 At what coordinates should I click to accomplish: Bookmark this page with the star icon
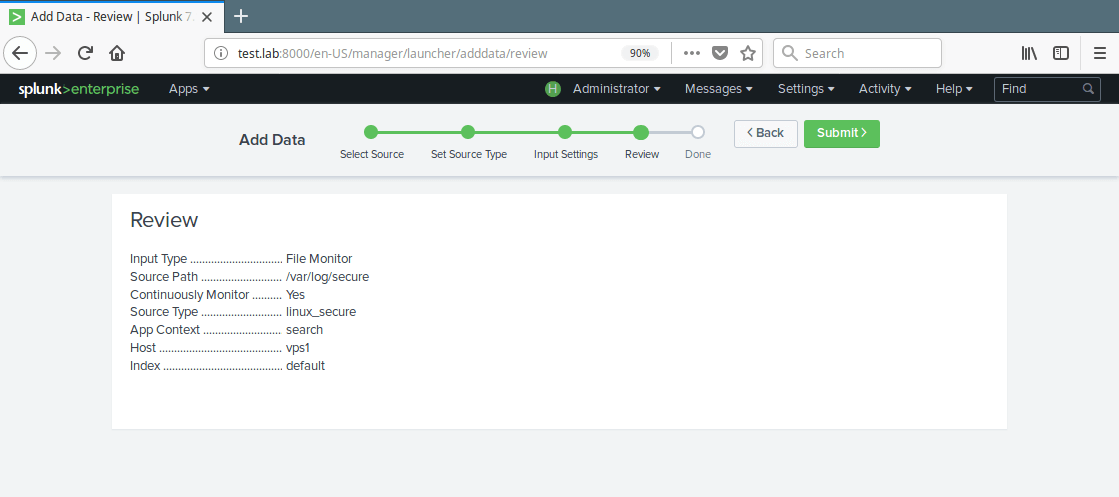click(748, 53)
